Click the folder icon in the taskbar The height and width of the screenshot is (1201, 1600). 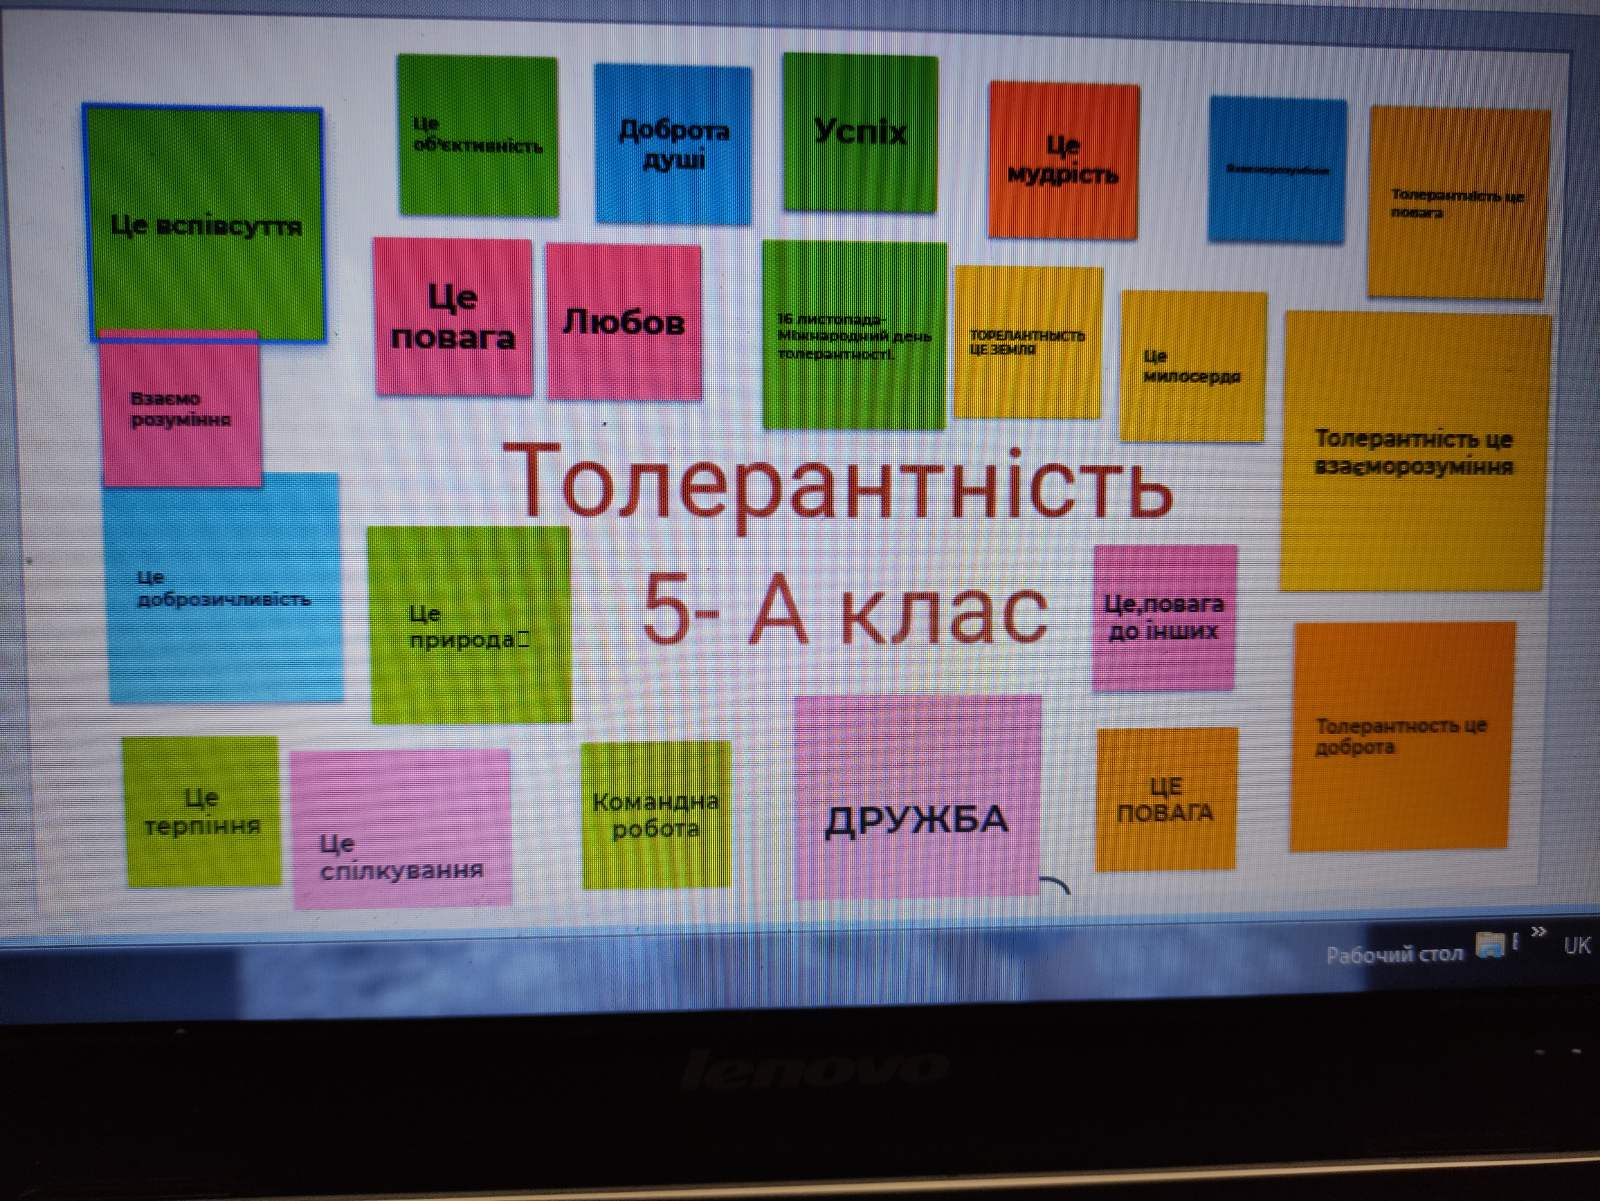pos(1490,944)
